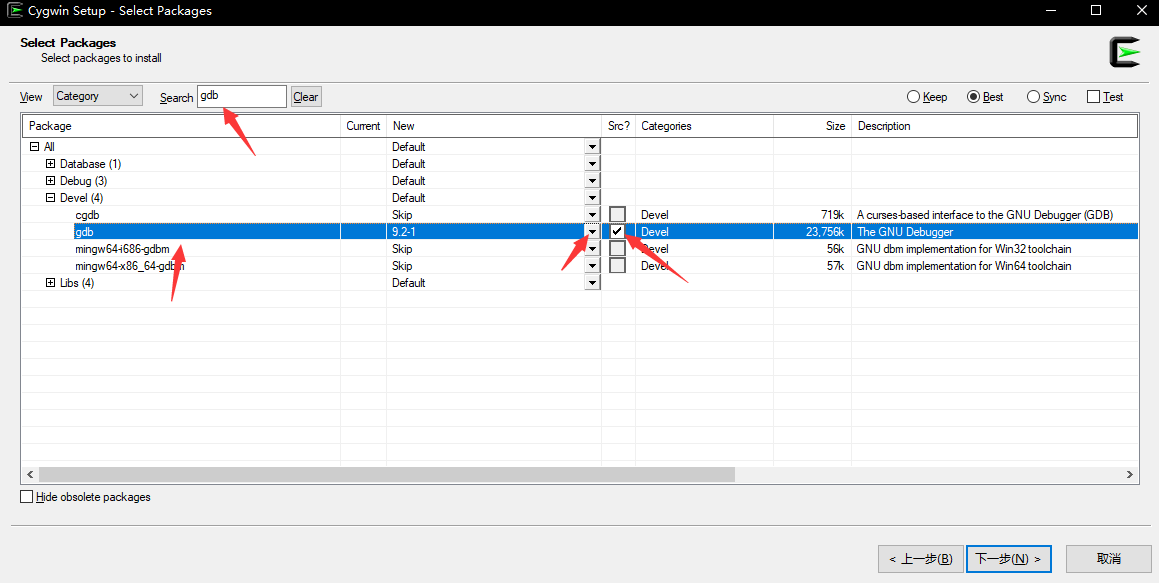Viewport: 1159px width, 583px height.
Task: Tick the Src checkbox for cgdb
Action: (617, 214)
